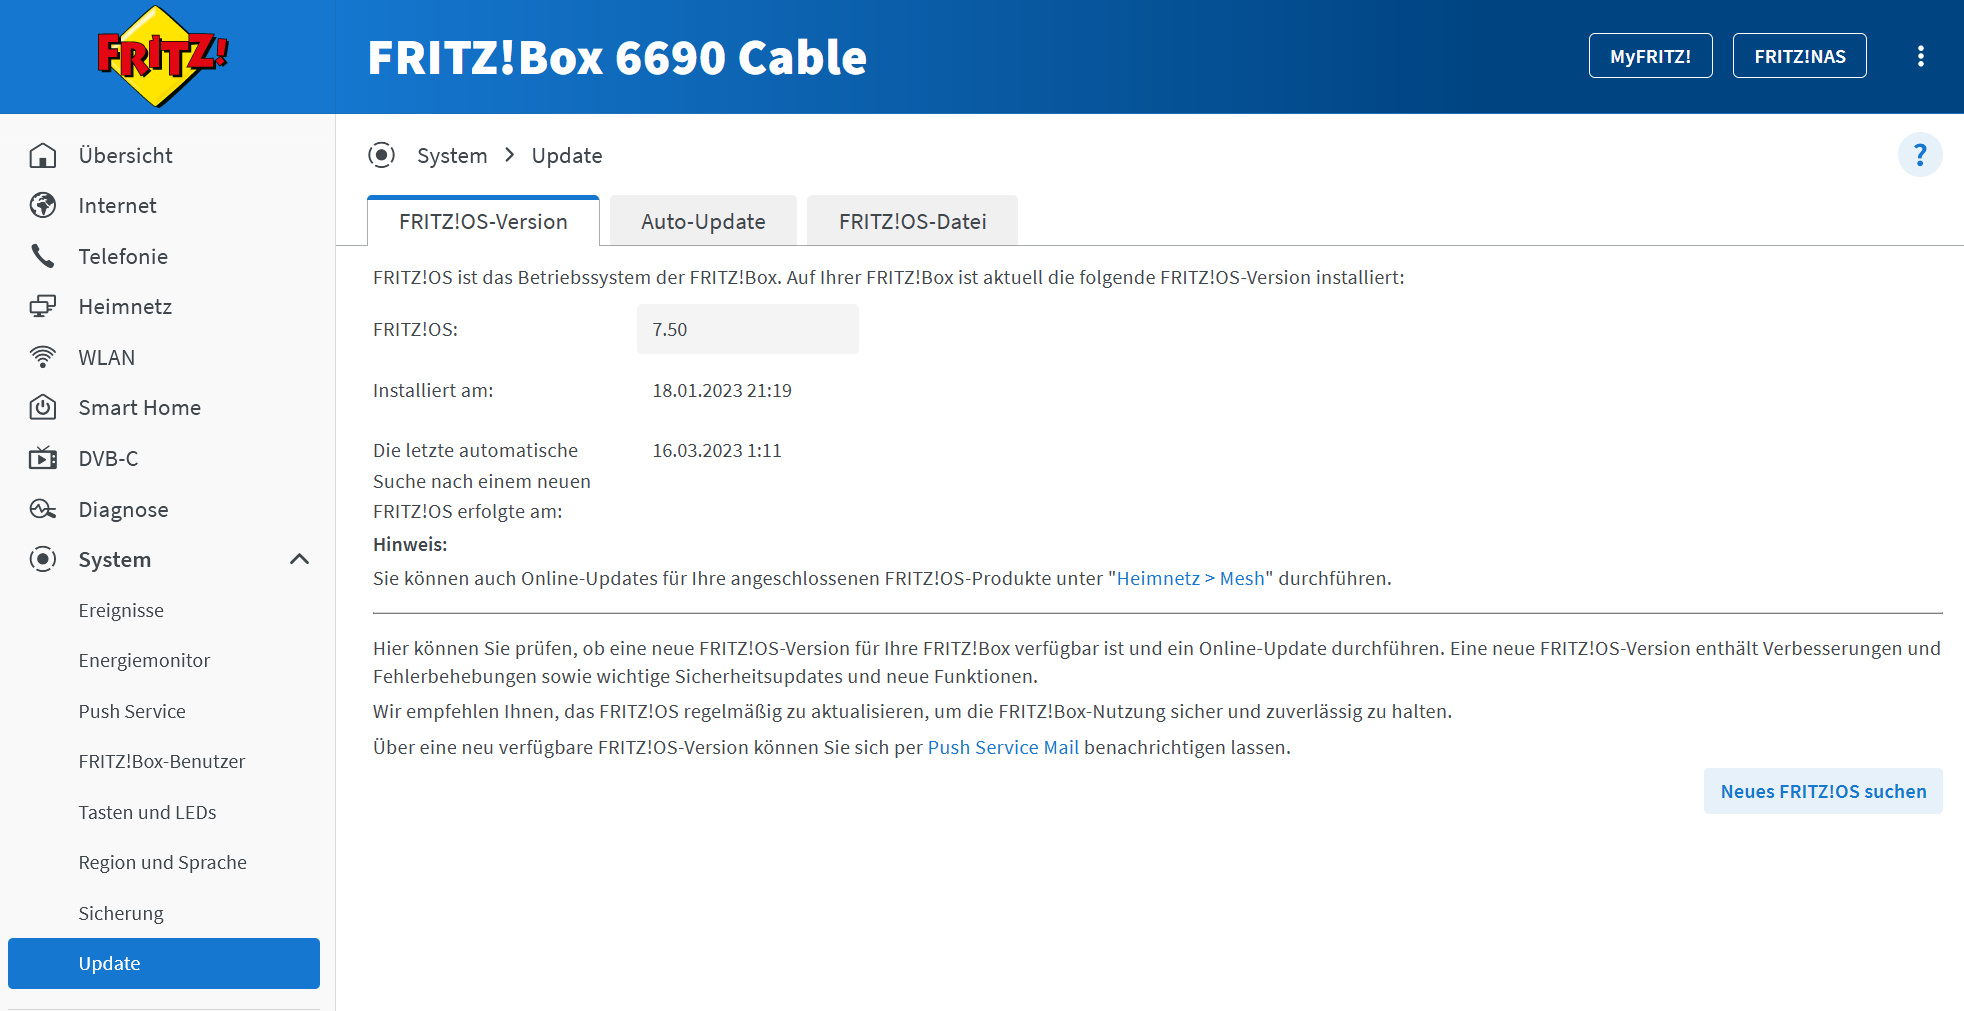This screenshot has width=1964, height=1011.
Task: Open the FRITZ!OS-Datei tab
Action: point(911,220)
